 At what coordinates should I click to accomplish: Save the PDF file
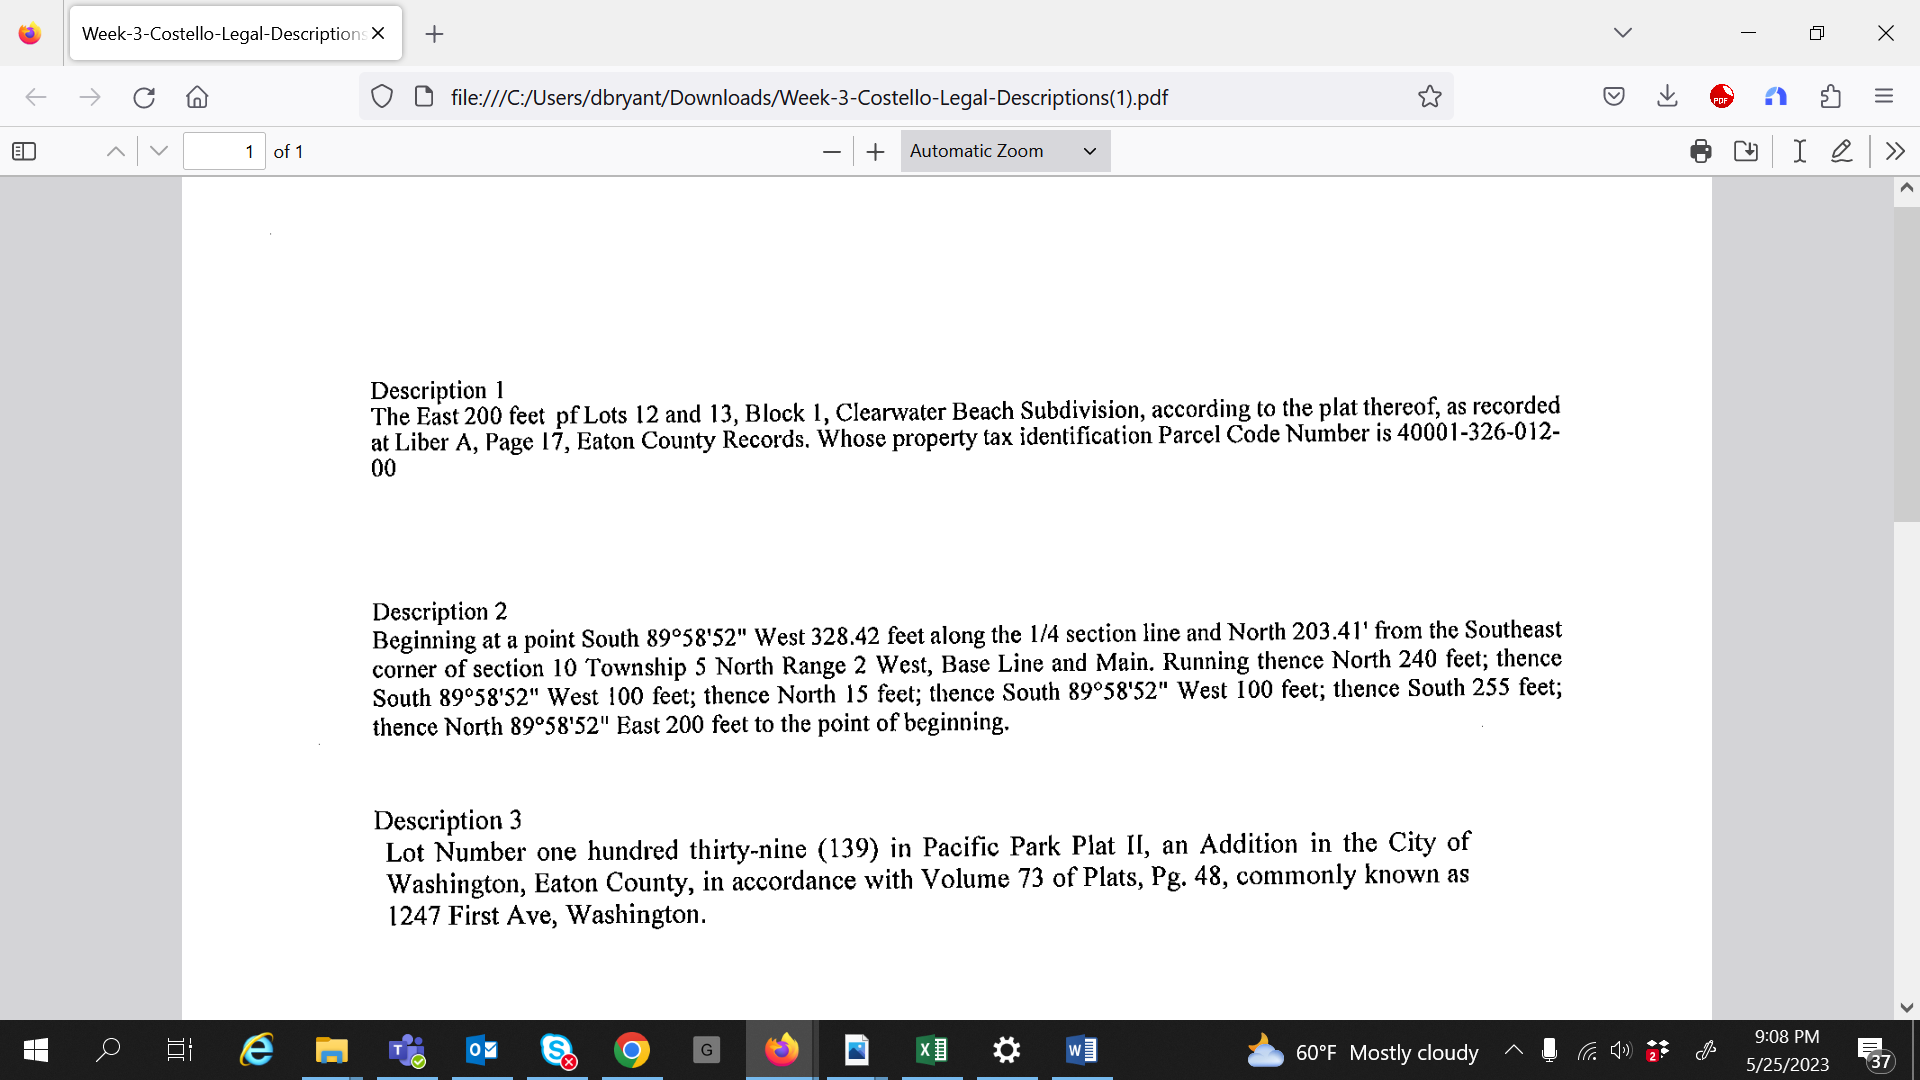coord(1745,151)
